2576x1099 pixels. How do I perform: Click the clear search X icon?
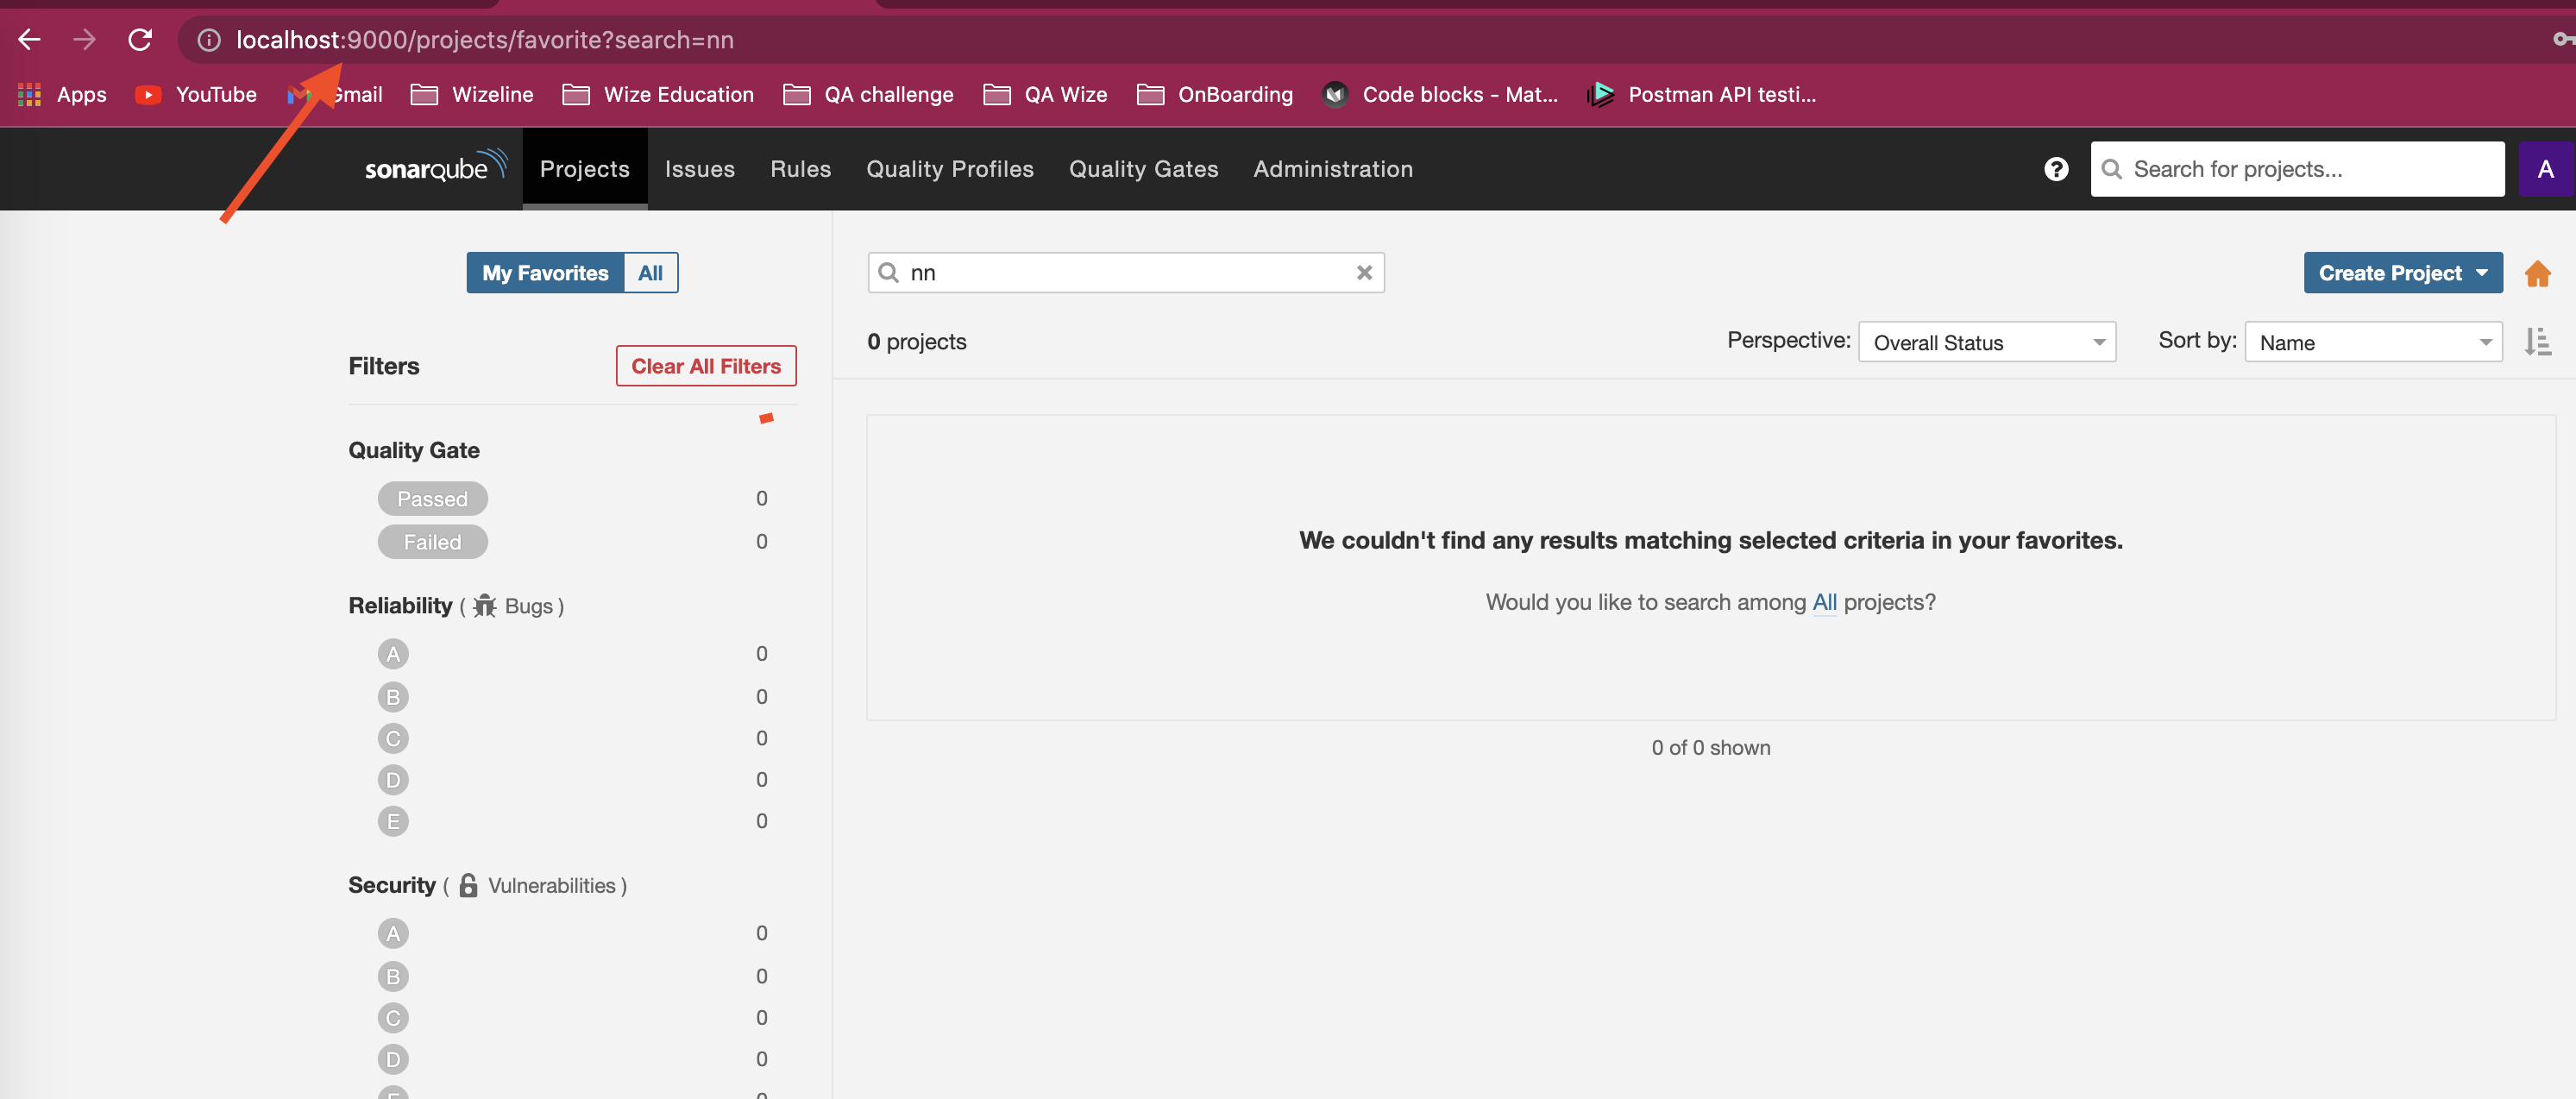(1362, 273)
